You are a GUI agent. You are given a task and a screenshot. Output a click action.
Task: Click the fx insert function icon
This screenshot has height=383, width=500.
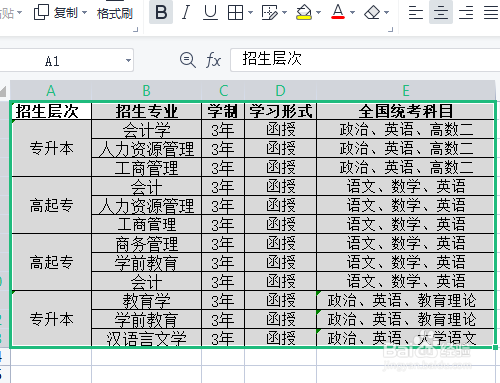point(213,60)
